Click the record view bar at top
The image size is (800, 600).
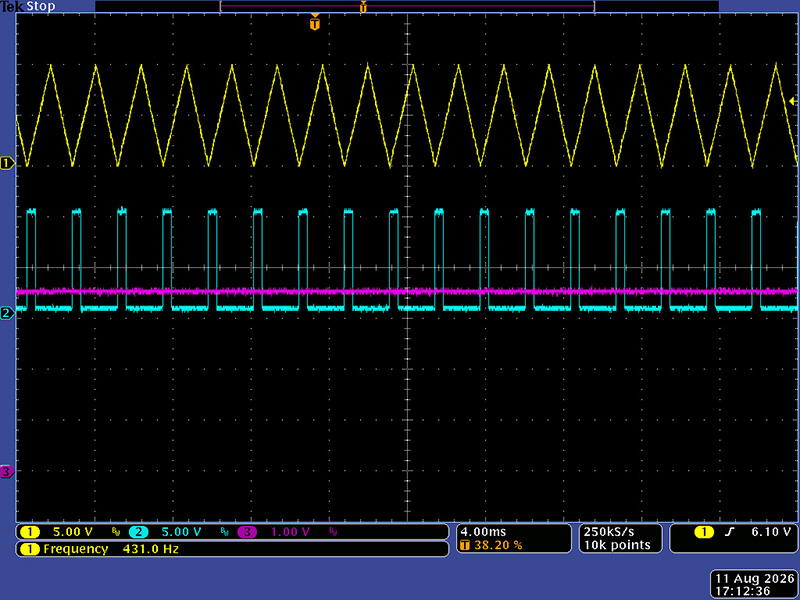407,6
